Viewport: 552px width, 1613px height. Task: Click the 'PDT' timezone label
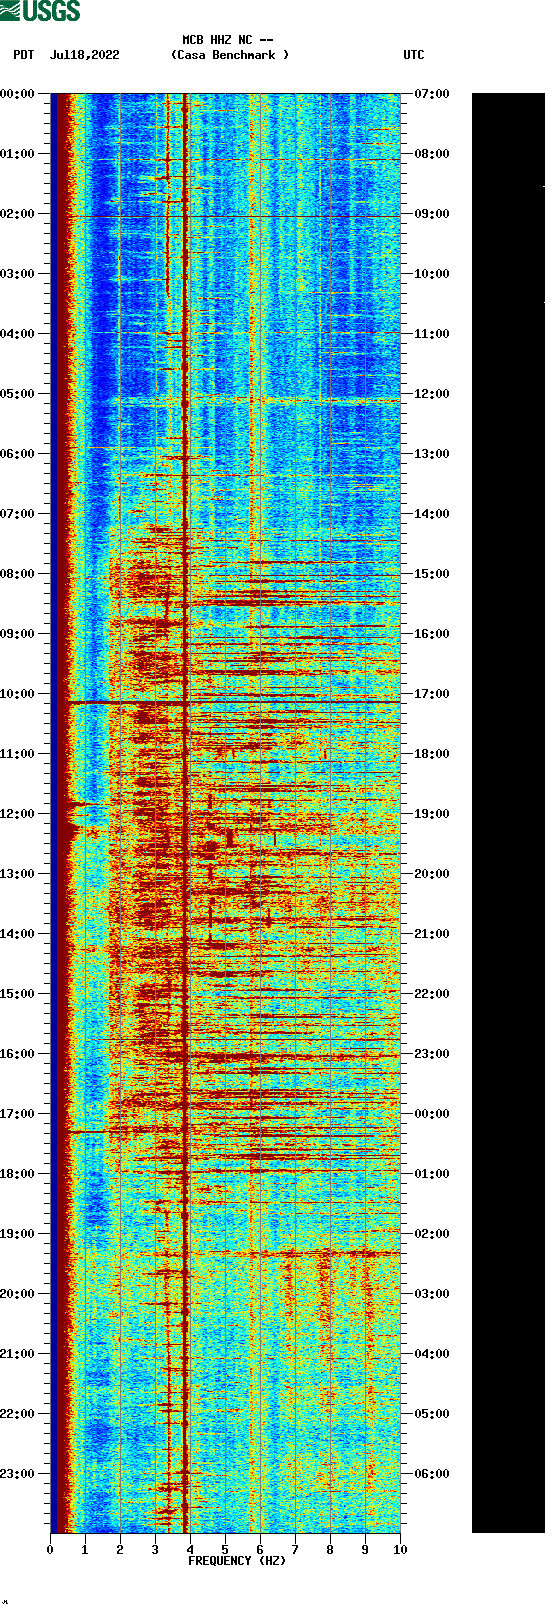point(24,55)
